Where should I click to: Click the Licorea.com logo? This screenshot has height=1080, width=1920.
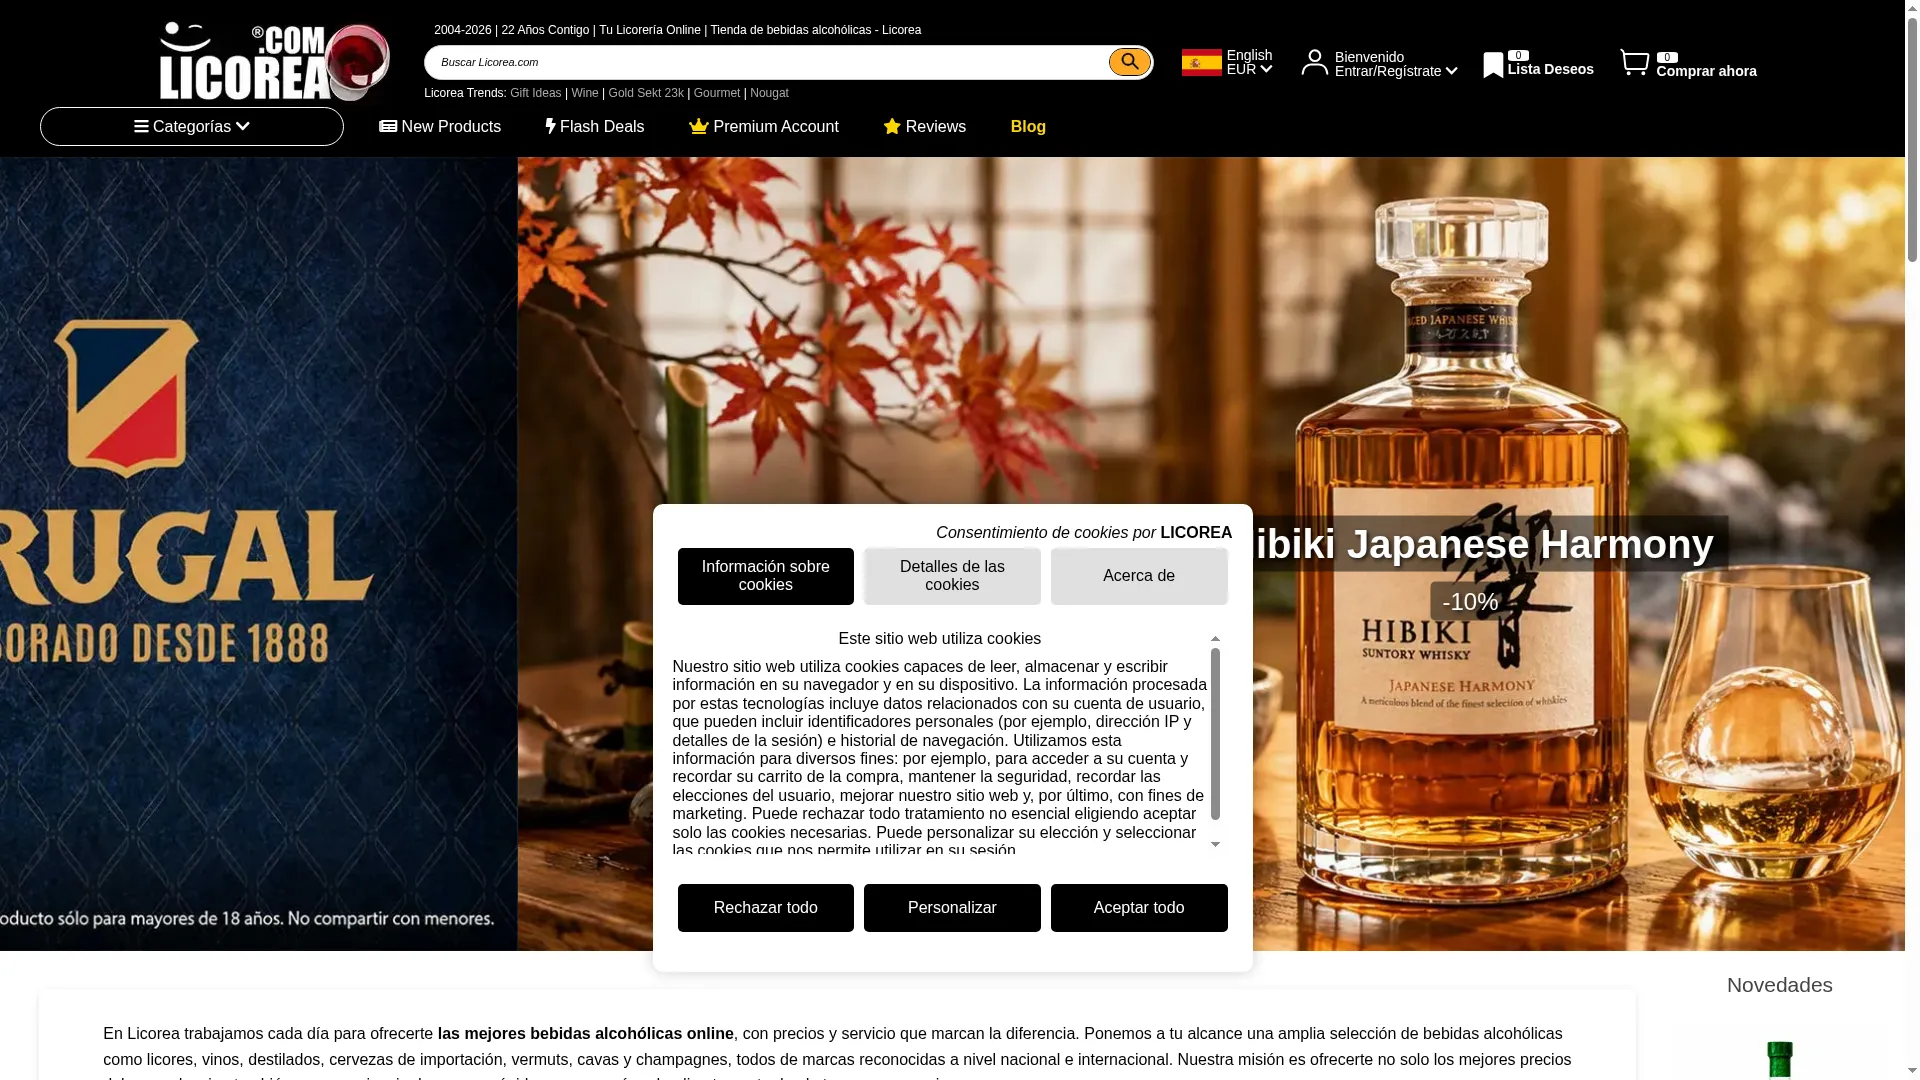click(x=275, y=61)
